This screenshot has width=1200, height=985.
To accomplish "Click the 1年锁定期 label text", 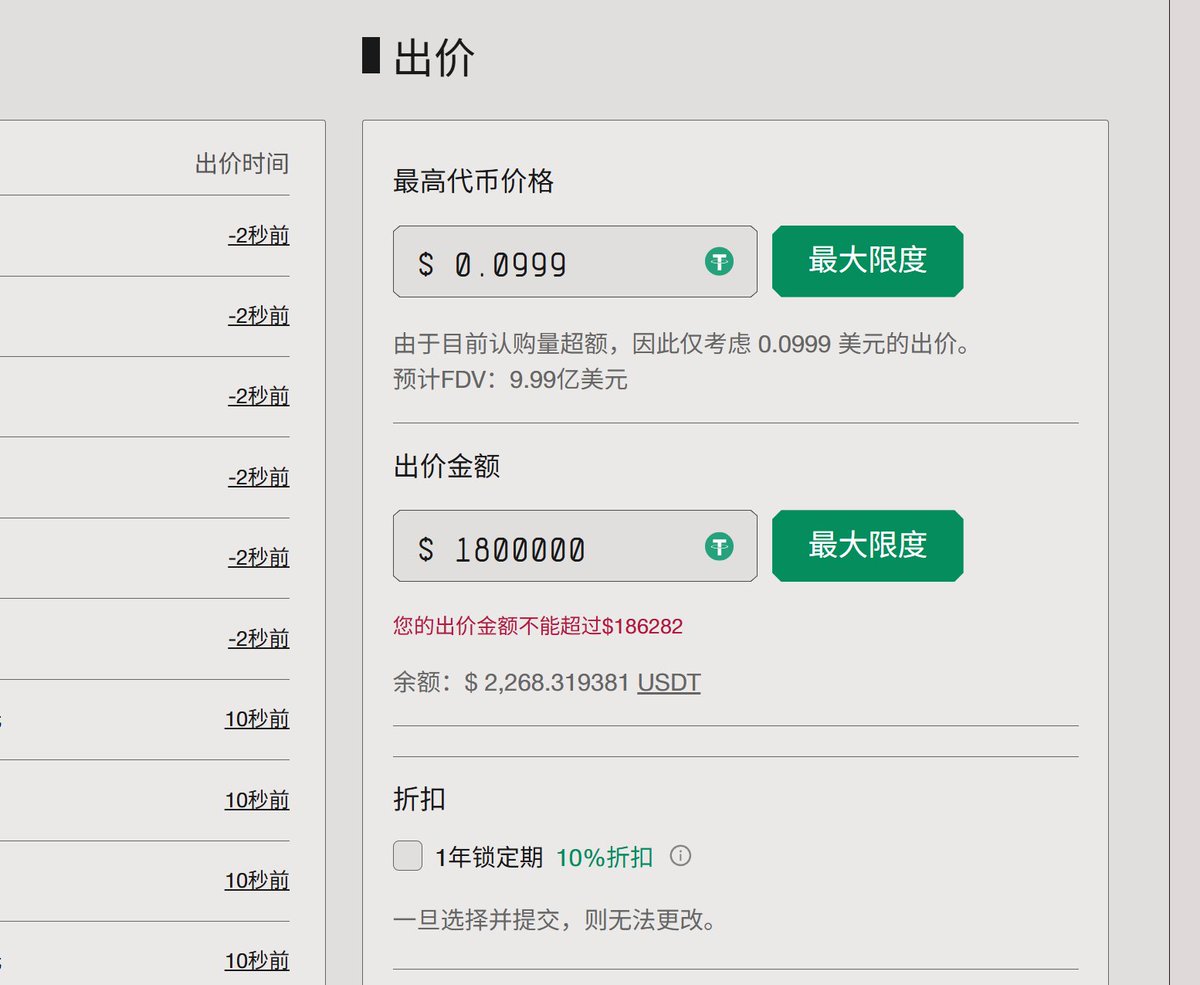I will [x=489, y=857].
